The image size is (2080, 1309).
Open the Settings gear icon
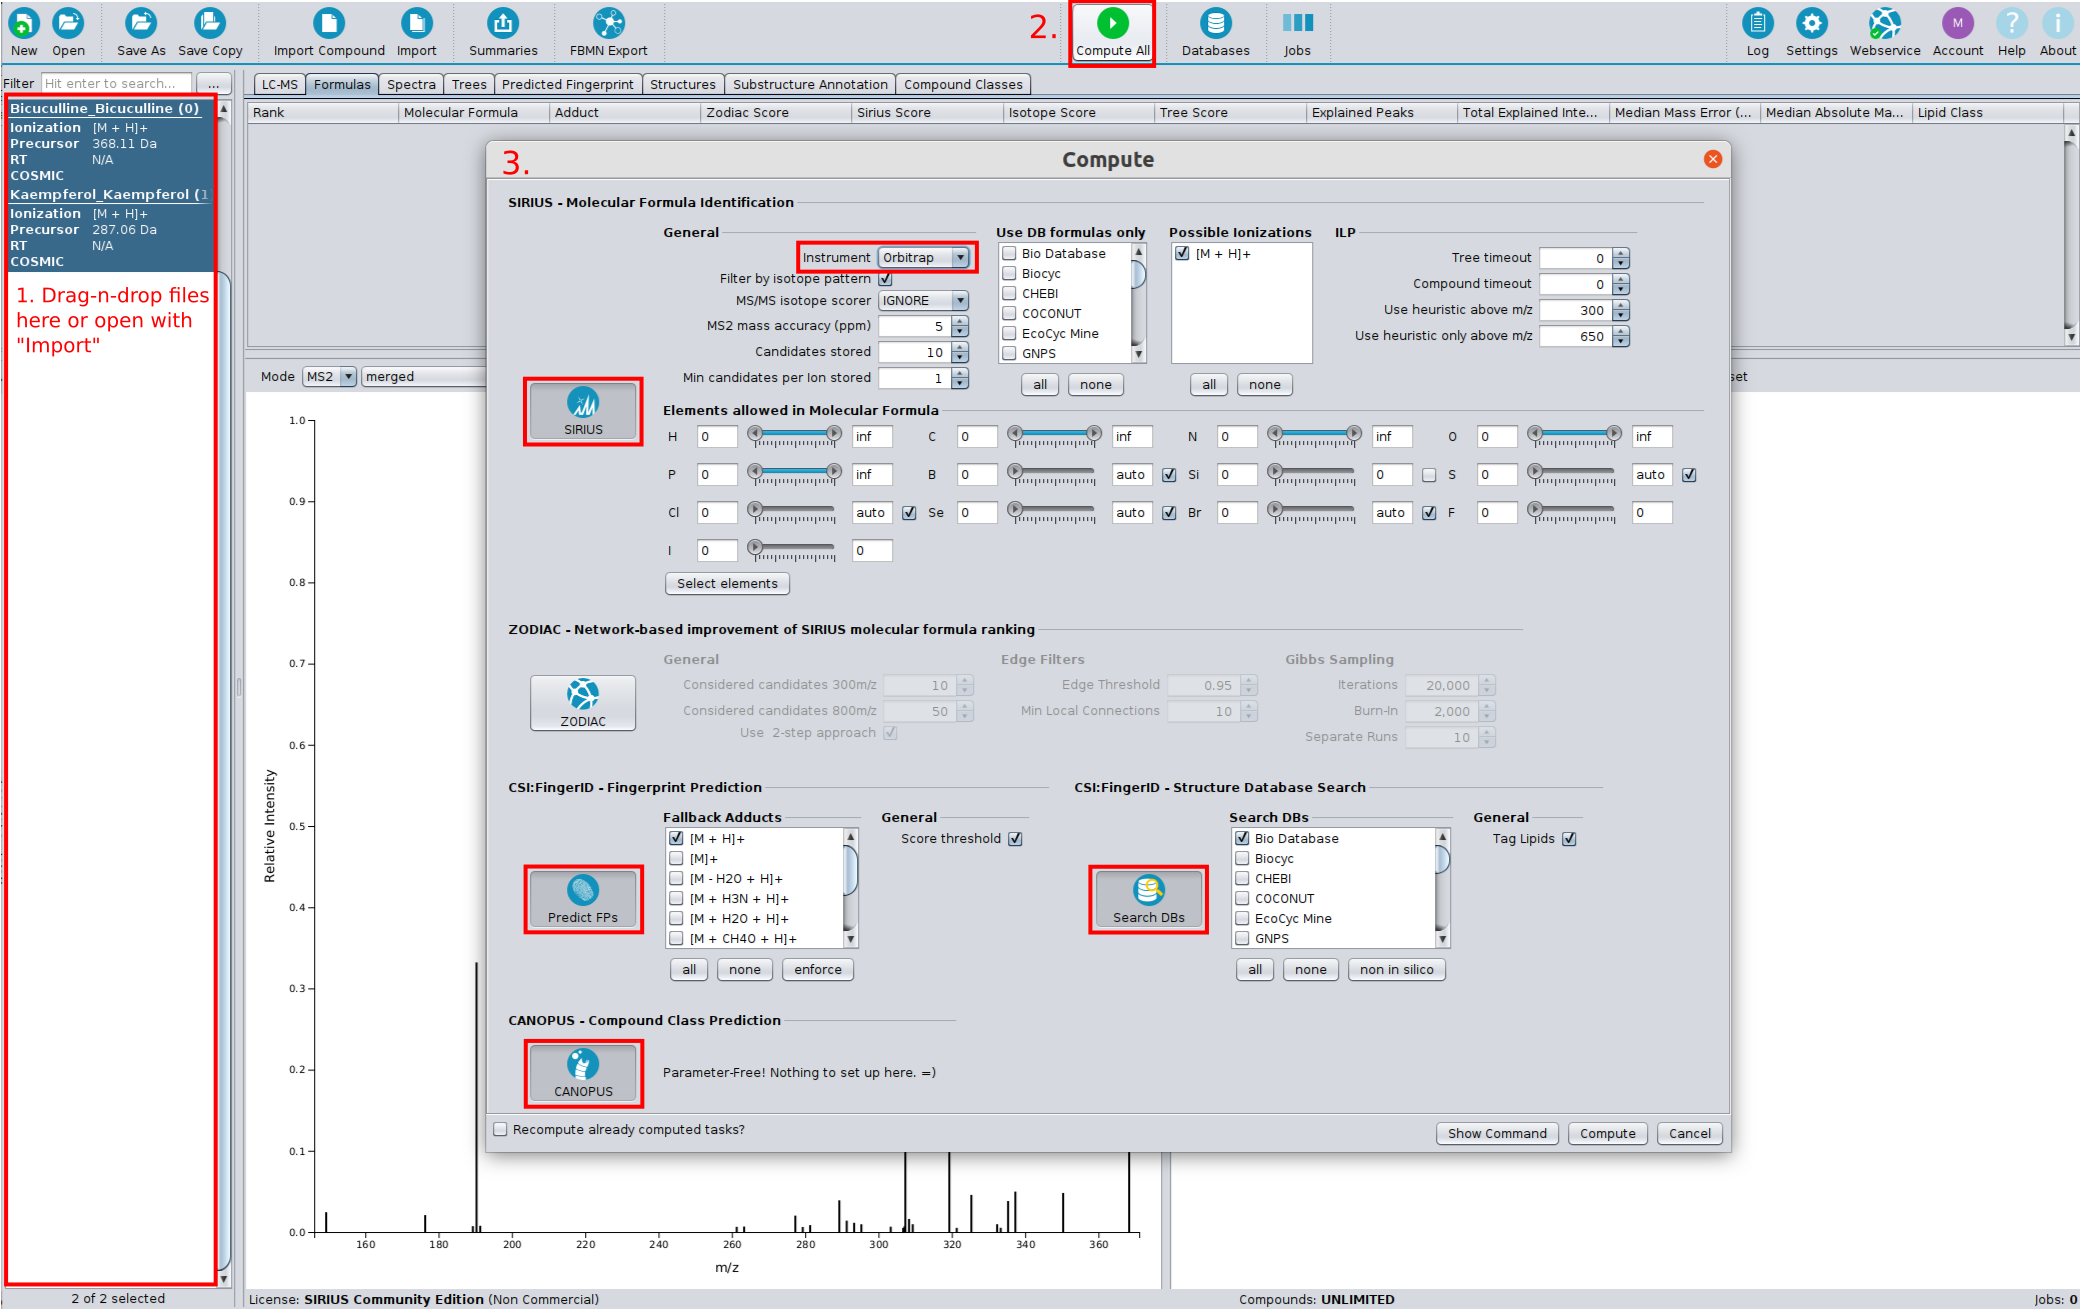(1811, 23)
